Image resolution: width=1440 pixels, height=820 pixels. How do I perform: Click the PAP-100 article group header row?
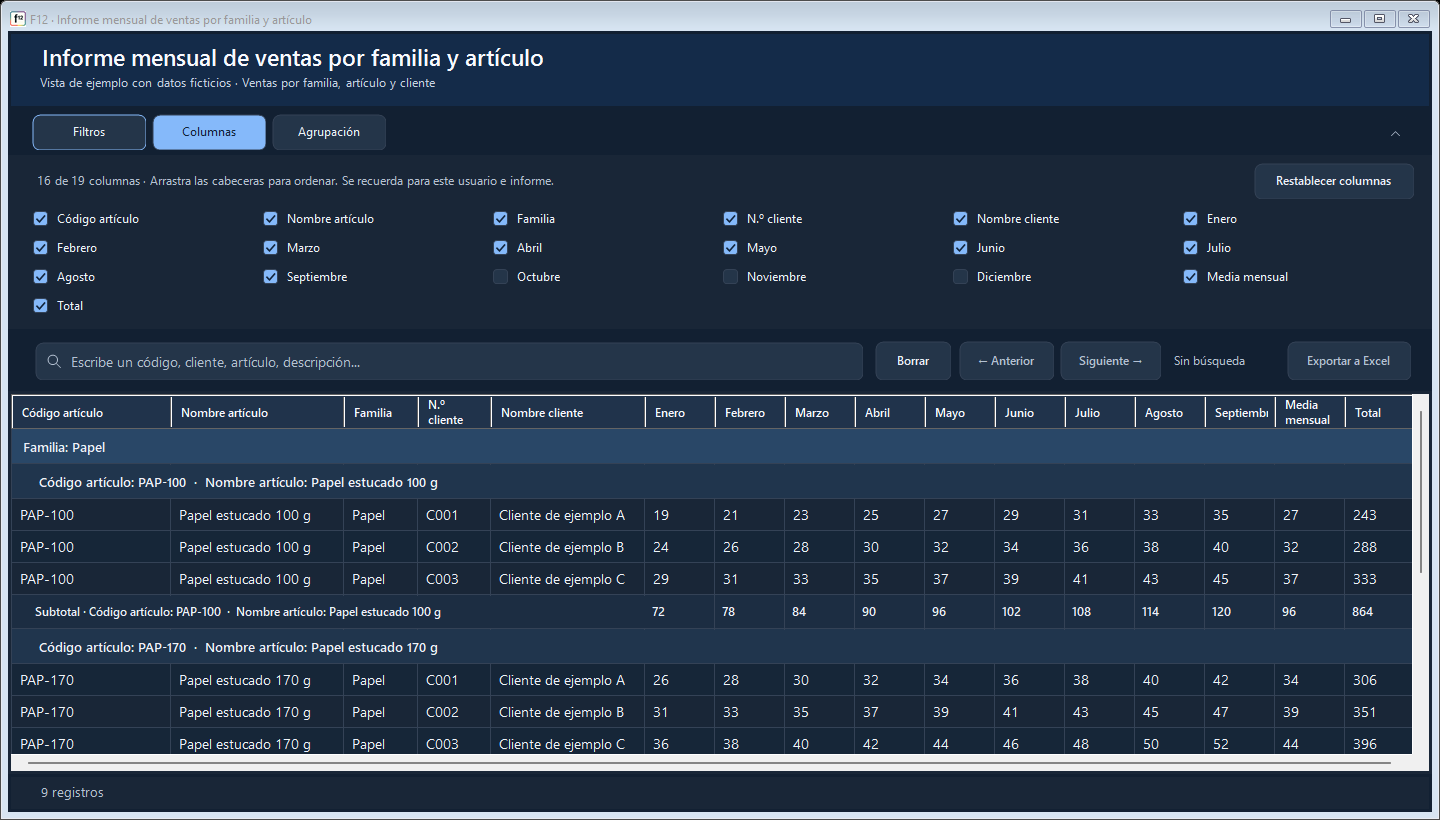(712, 482)
